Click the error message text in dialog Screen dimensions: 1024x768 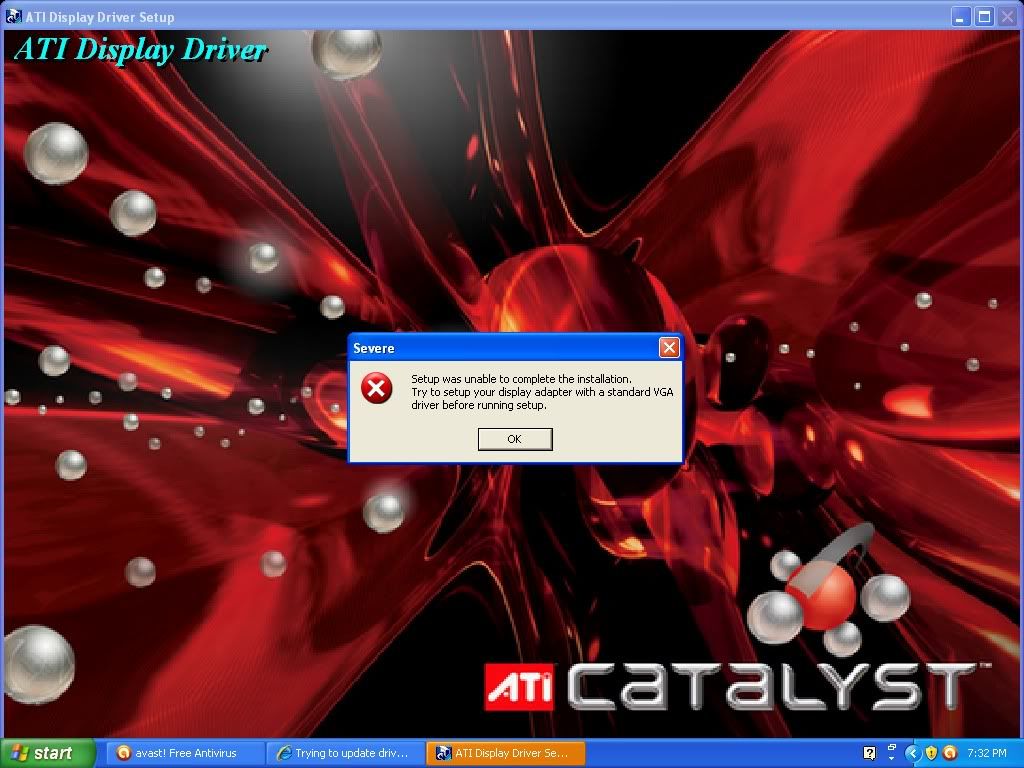tap(542, 392)
